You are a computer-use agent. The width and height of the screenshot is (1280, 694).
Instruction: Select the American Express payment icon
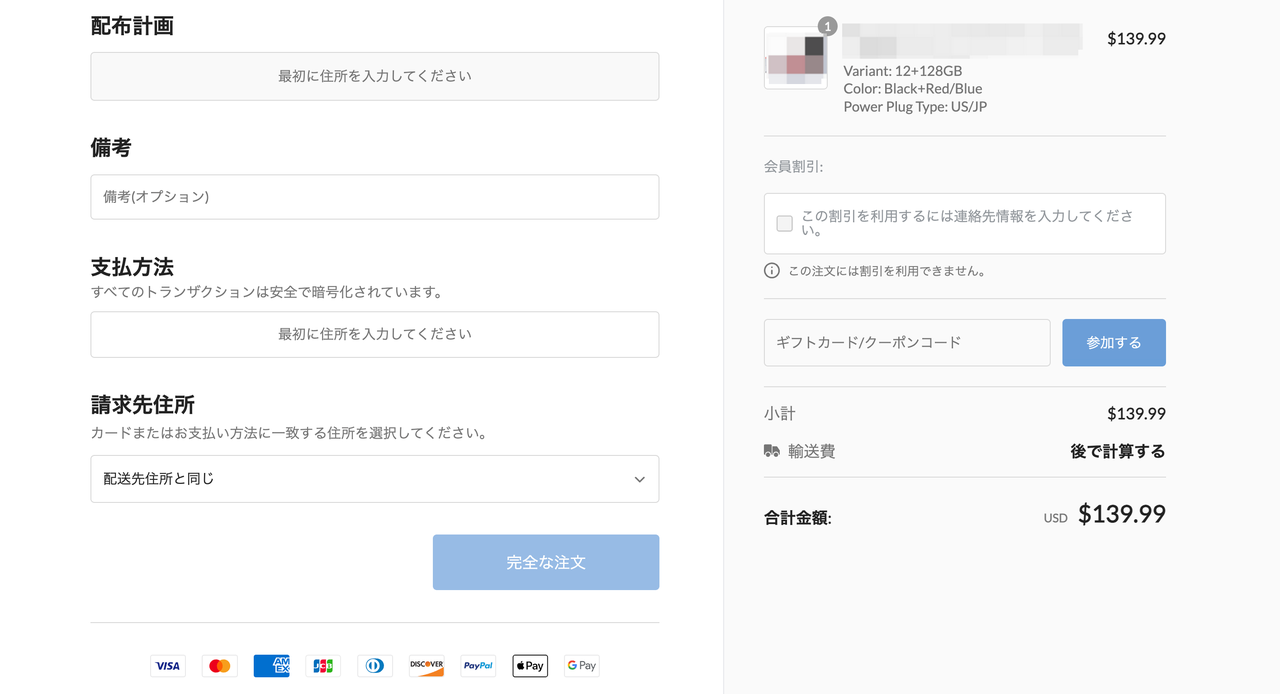click(x=271, y=665)
